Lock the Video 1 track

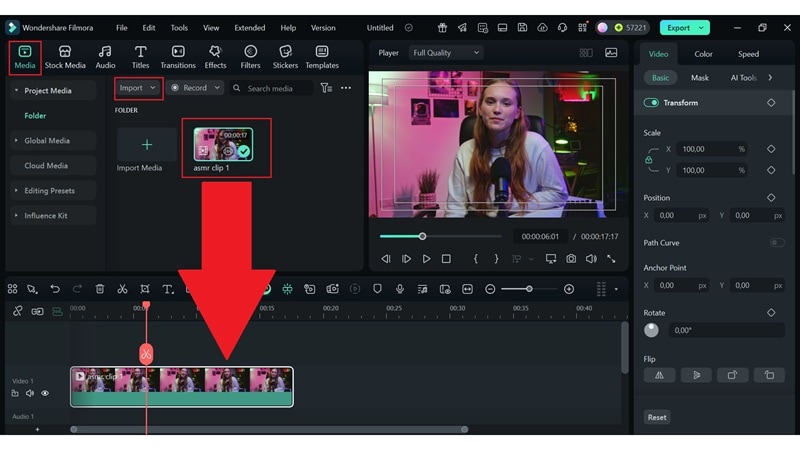pos(15,393)
